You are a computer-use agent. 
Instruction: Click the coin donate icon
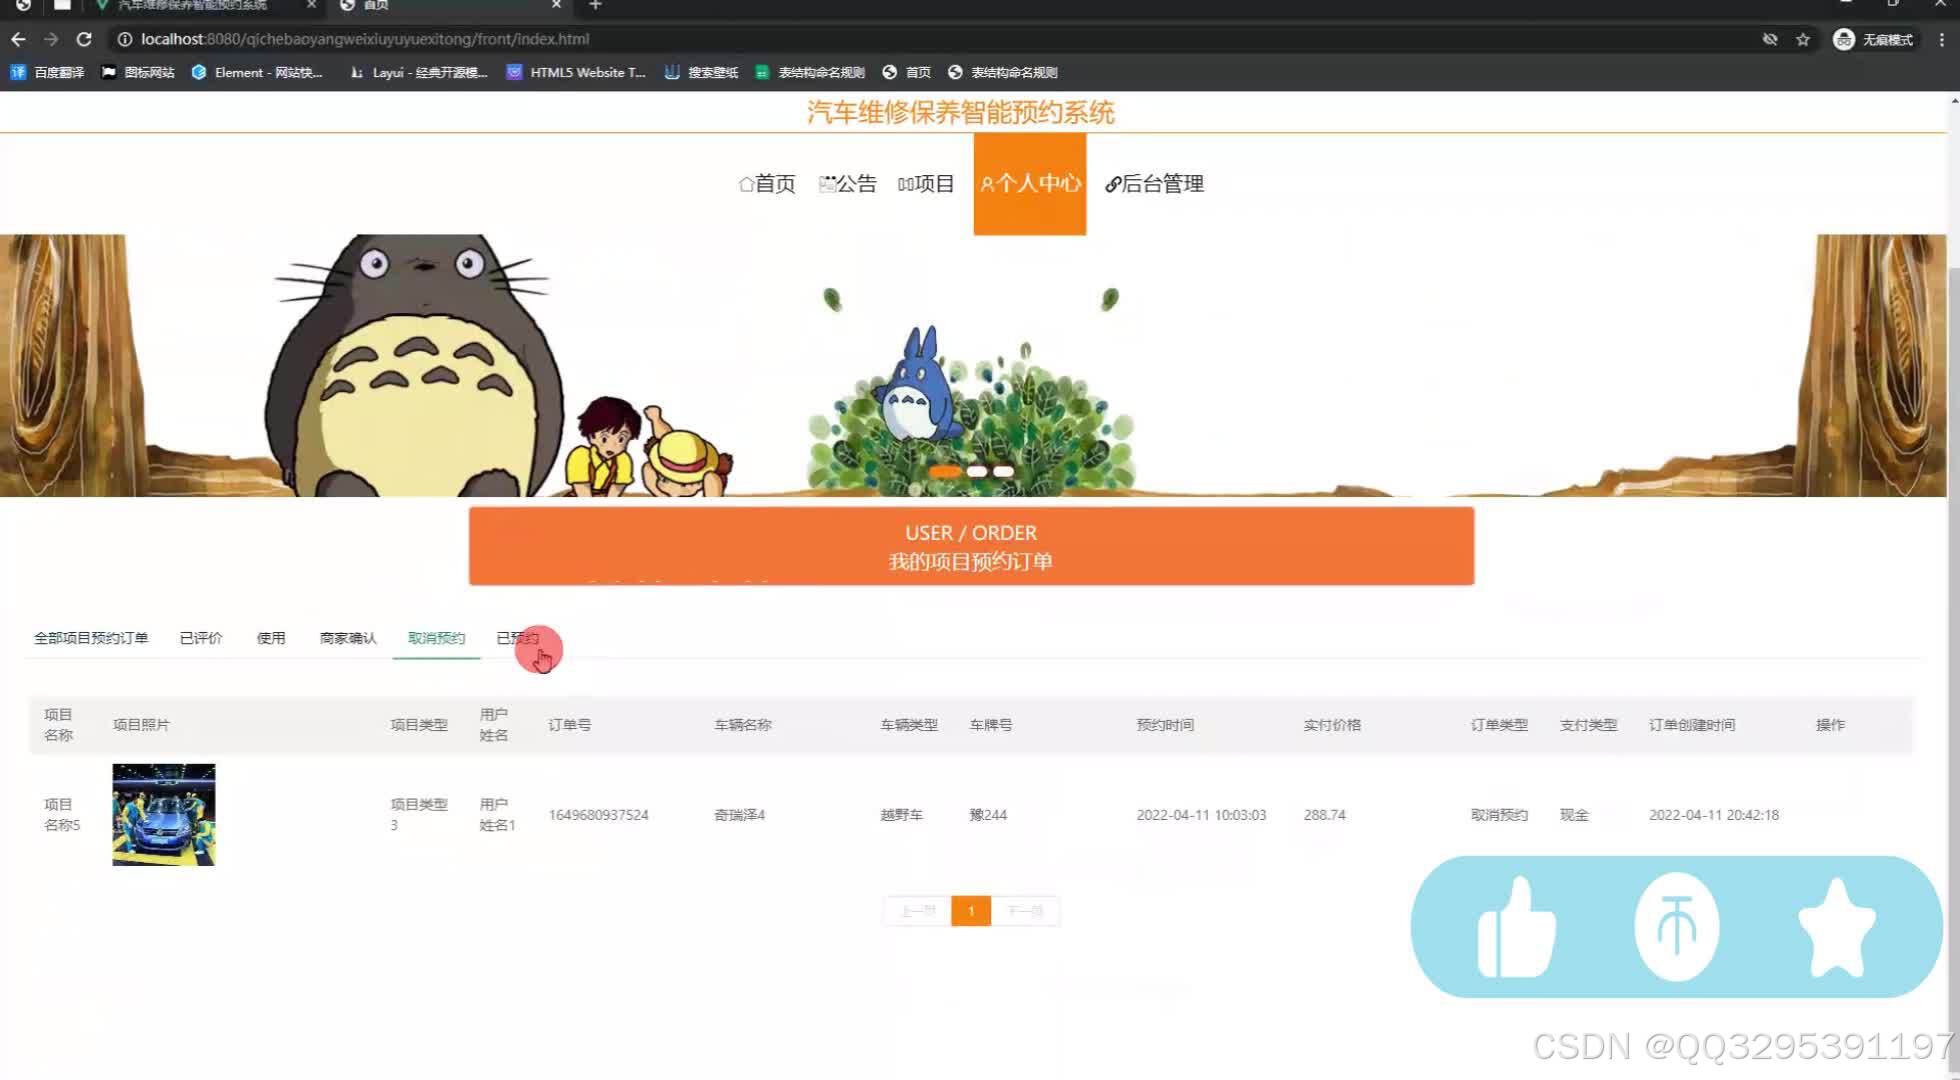pyautogui.click(x=1677, y=927)
